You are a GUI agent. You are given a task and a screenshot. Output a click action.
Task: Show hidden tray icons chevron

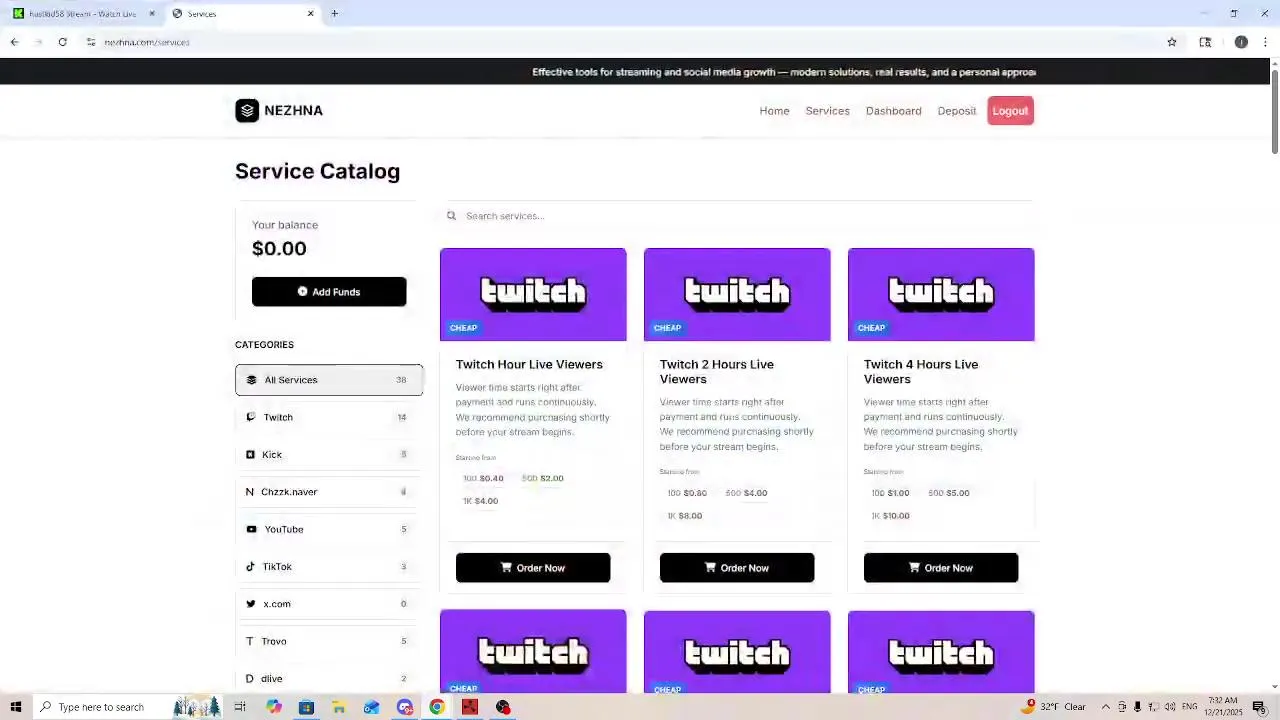click(x=1106, y=707)
